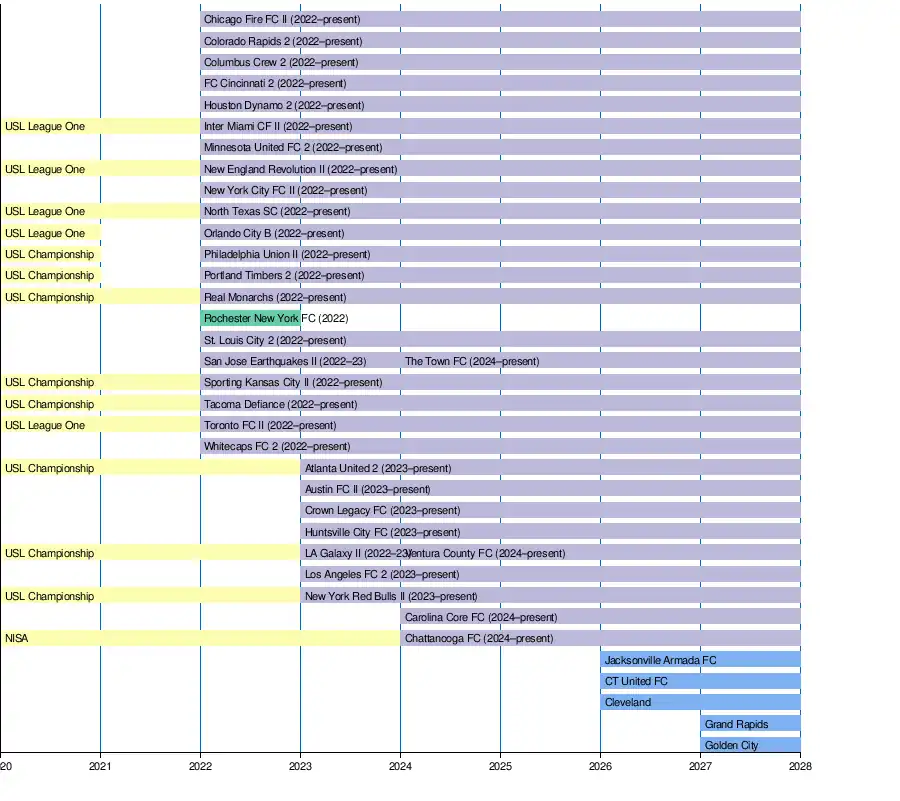Open the Carolina Core FC entry
The width and height of the screenshot is (900, 801).
[x=481, y=618]
